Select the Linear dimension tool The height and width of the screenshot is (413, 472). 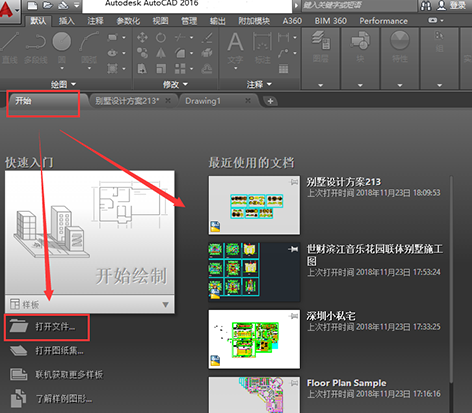(283, 37)
